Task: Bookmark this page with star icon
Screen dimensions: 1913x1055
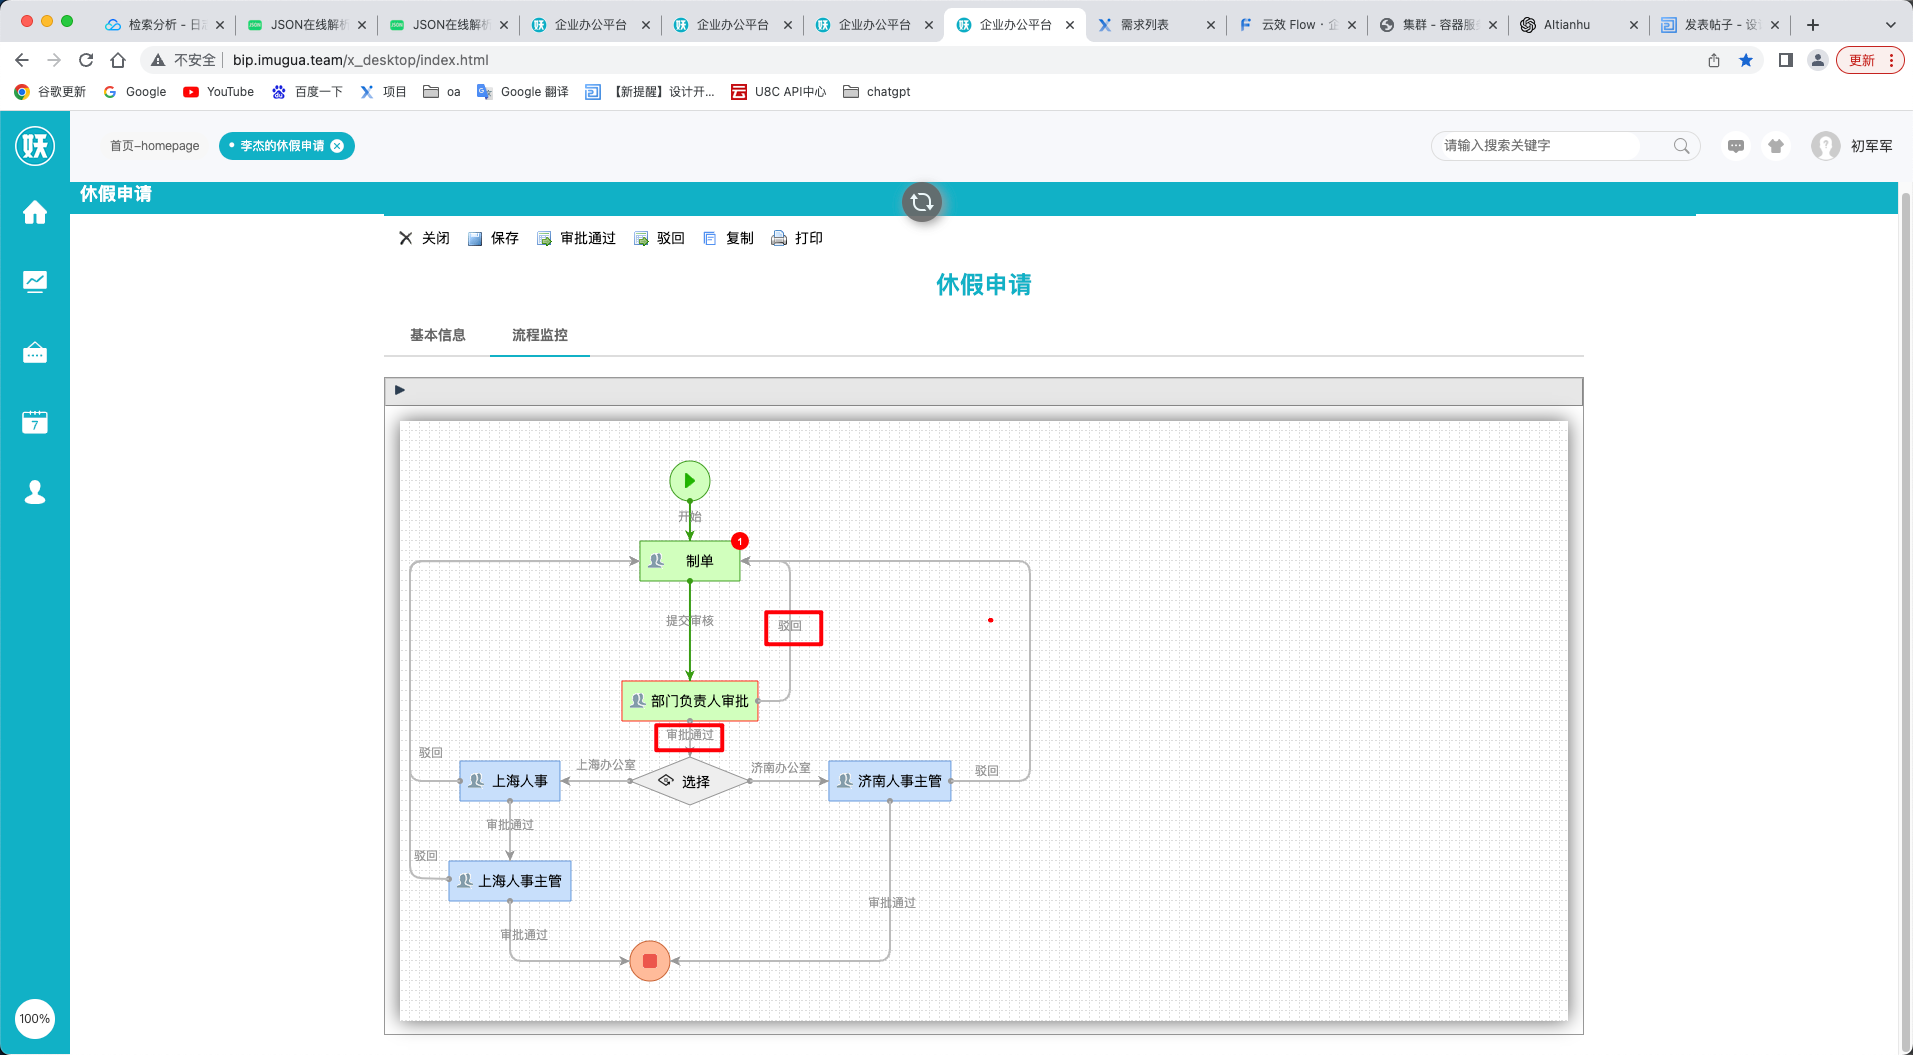Action: [x=1746, y=60]
